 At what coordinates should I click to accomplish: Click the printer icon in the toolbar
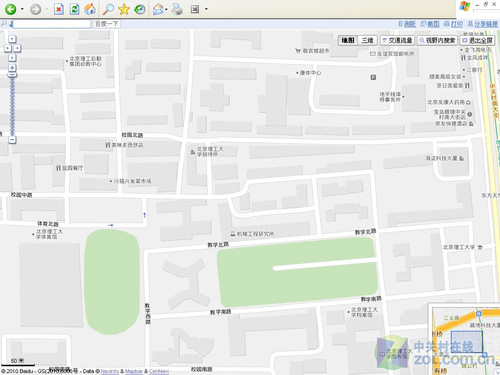tap(177, 9)
